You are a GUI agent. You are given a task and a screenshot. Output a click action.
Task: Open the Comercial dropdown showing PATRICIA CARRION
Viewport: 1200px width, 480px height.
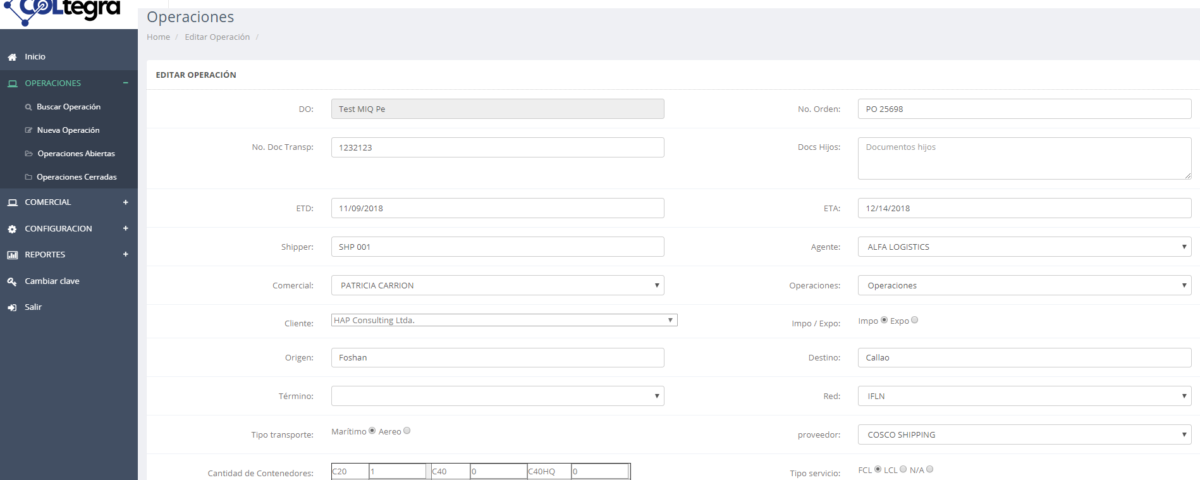pos(498,285)
